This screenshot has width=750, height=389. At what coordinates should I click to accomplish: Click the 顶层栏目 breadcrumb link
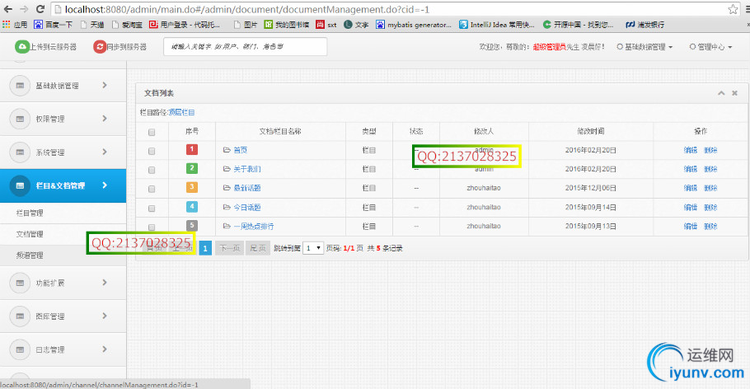[x=181, y=112]
